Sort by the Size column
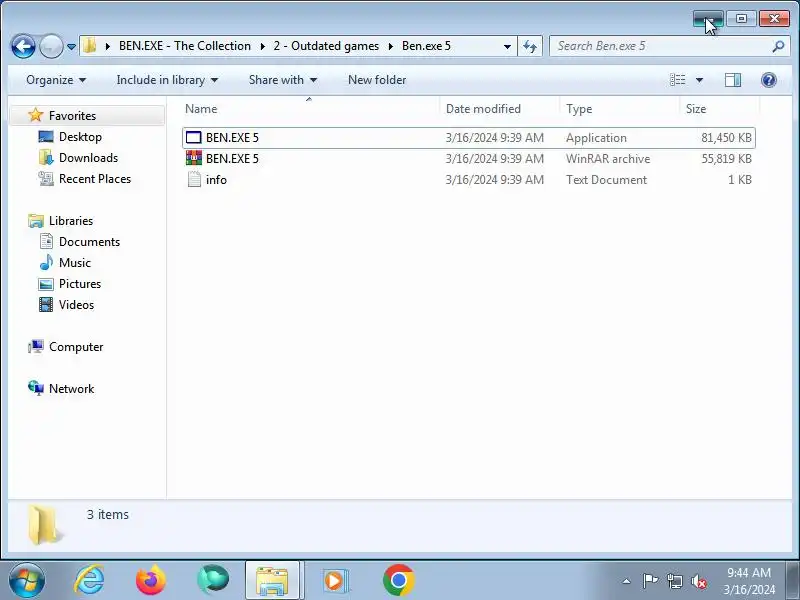 pos(719,109)
